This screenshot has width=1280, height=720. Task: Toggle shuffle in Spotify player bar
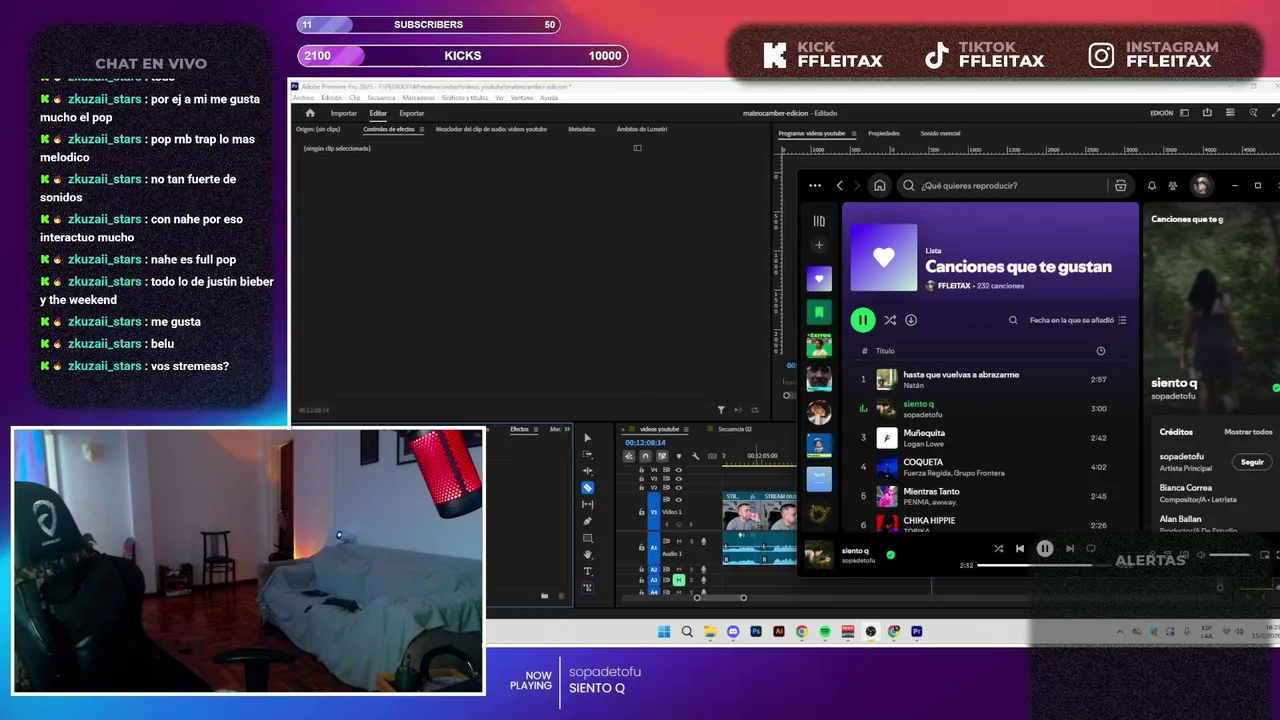(998, 548)
